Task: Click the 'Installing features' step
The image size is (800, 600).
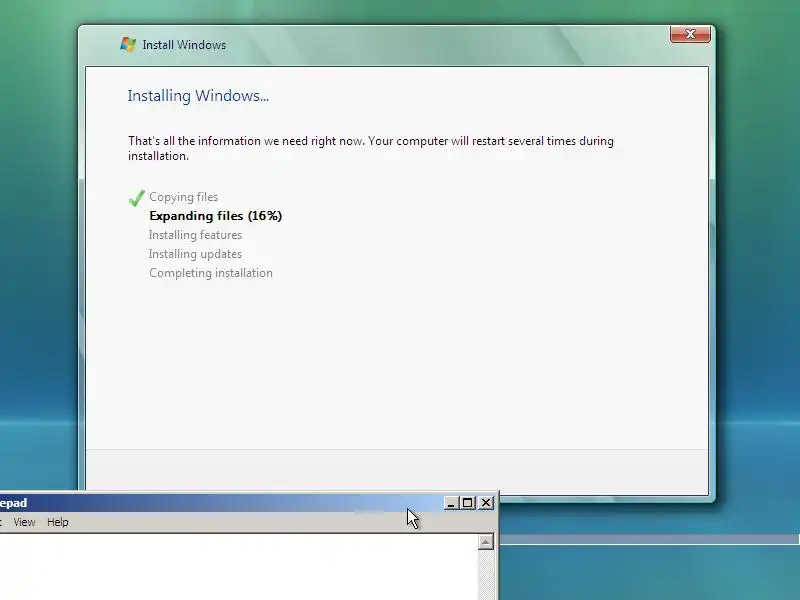Action: 195,235
